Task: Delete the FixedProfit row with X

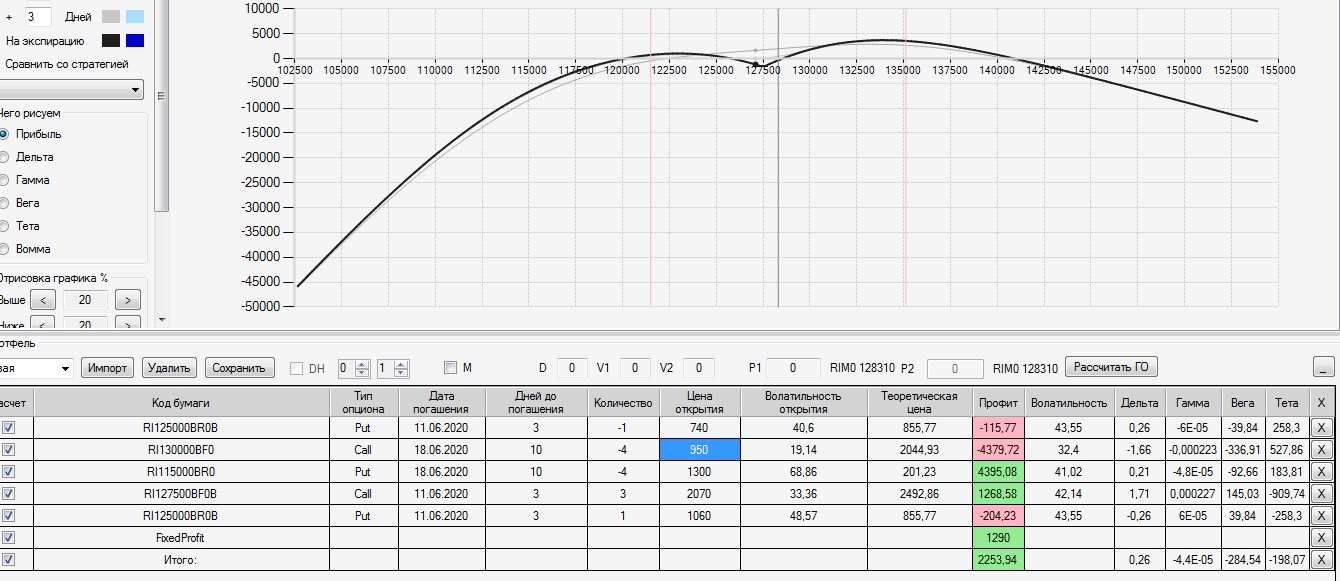Action: (x=1321, y=538)
